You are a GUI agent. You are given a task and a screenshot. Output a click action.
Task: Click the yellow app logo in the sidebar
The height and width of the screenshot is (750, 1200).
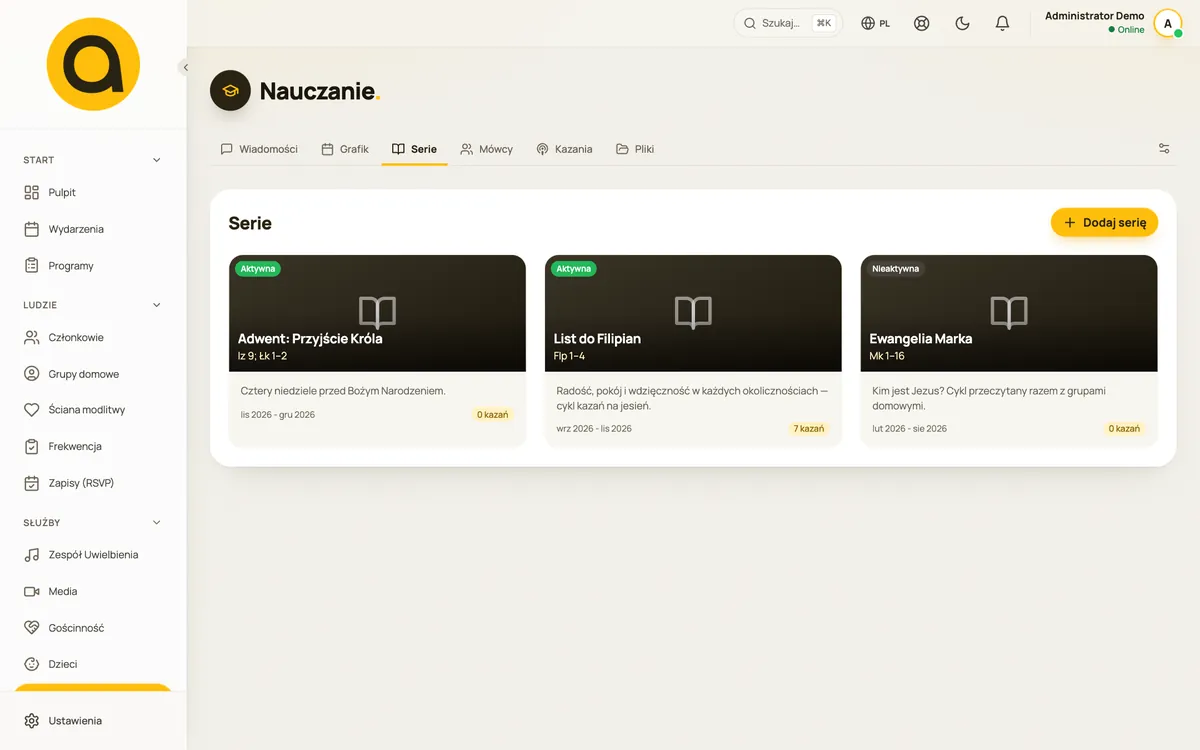(93, 64)
